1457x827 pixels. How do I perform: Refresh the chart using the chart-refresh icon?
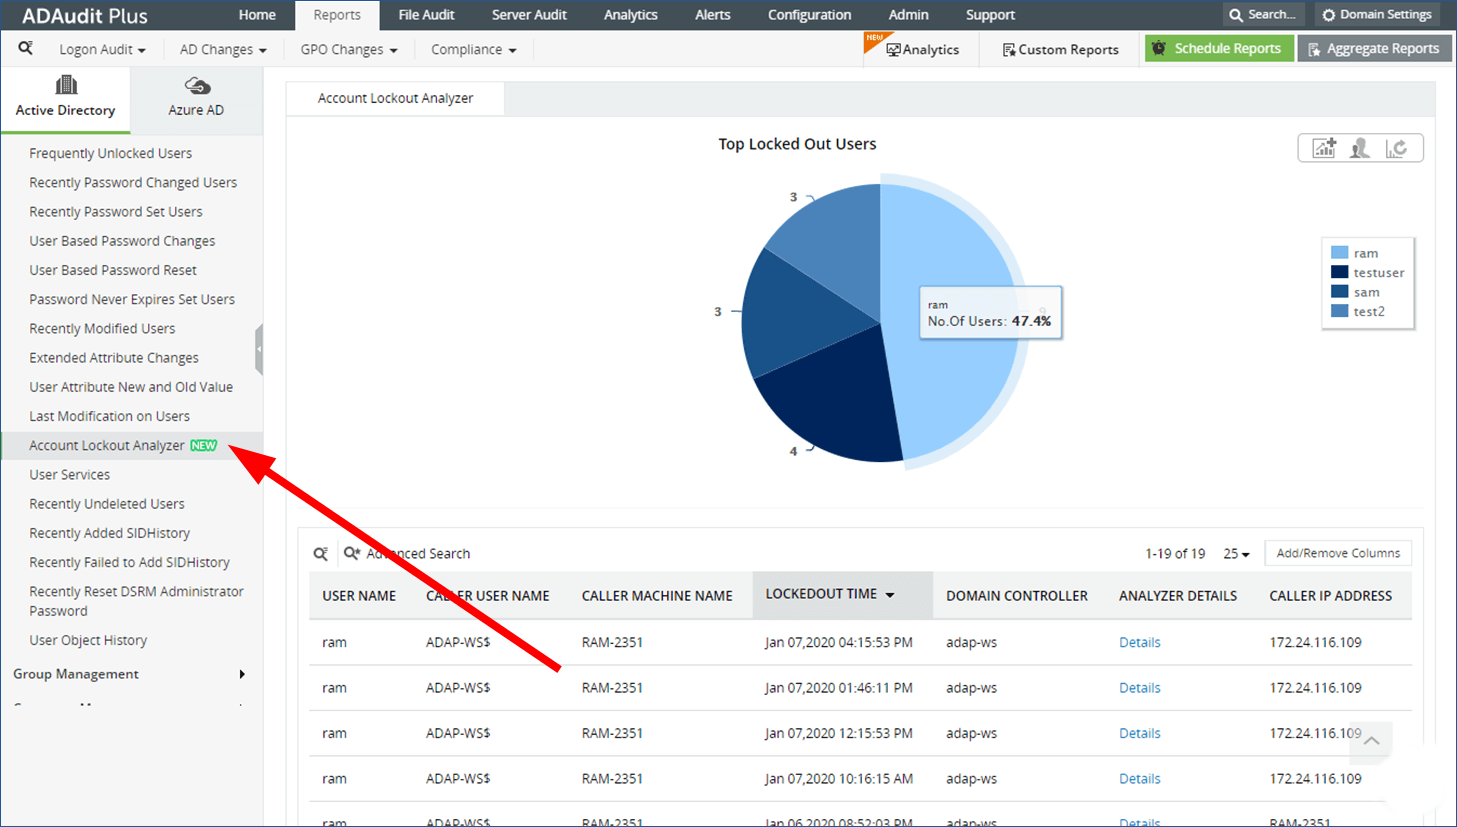coord(1397,147)
